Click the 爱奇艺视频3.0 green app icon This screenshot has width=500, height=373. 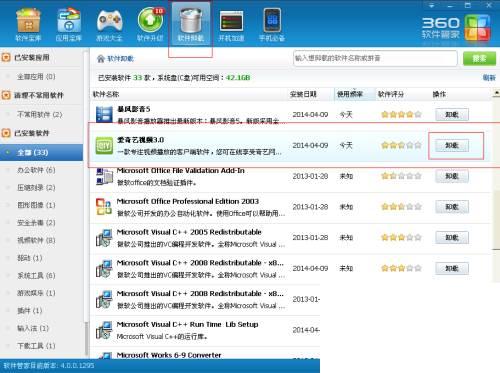(104, 146)
